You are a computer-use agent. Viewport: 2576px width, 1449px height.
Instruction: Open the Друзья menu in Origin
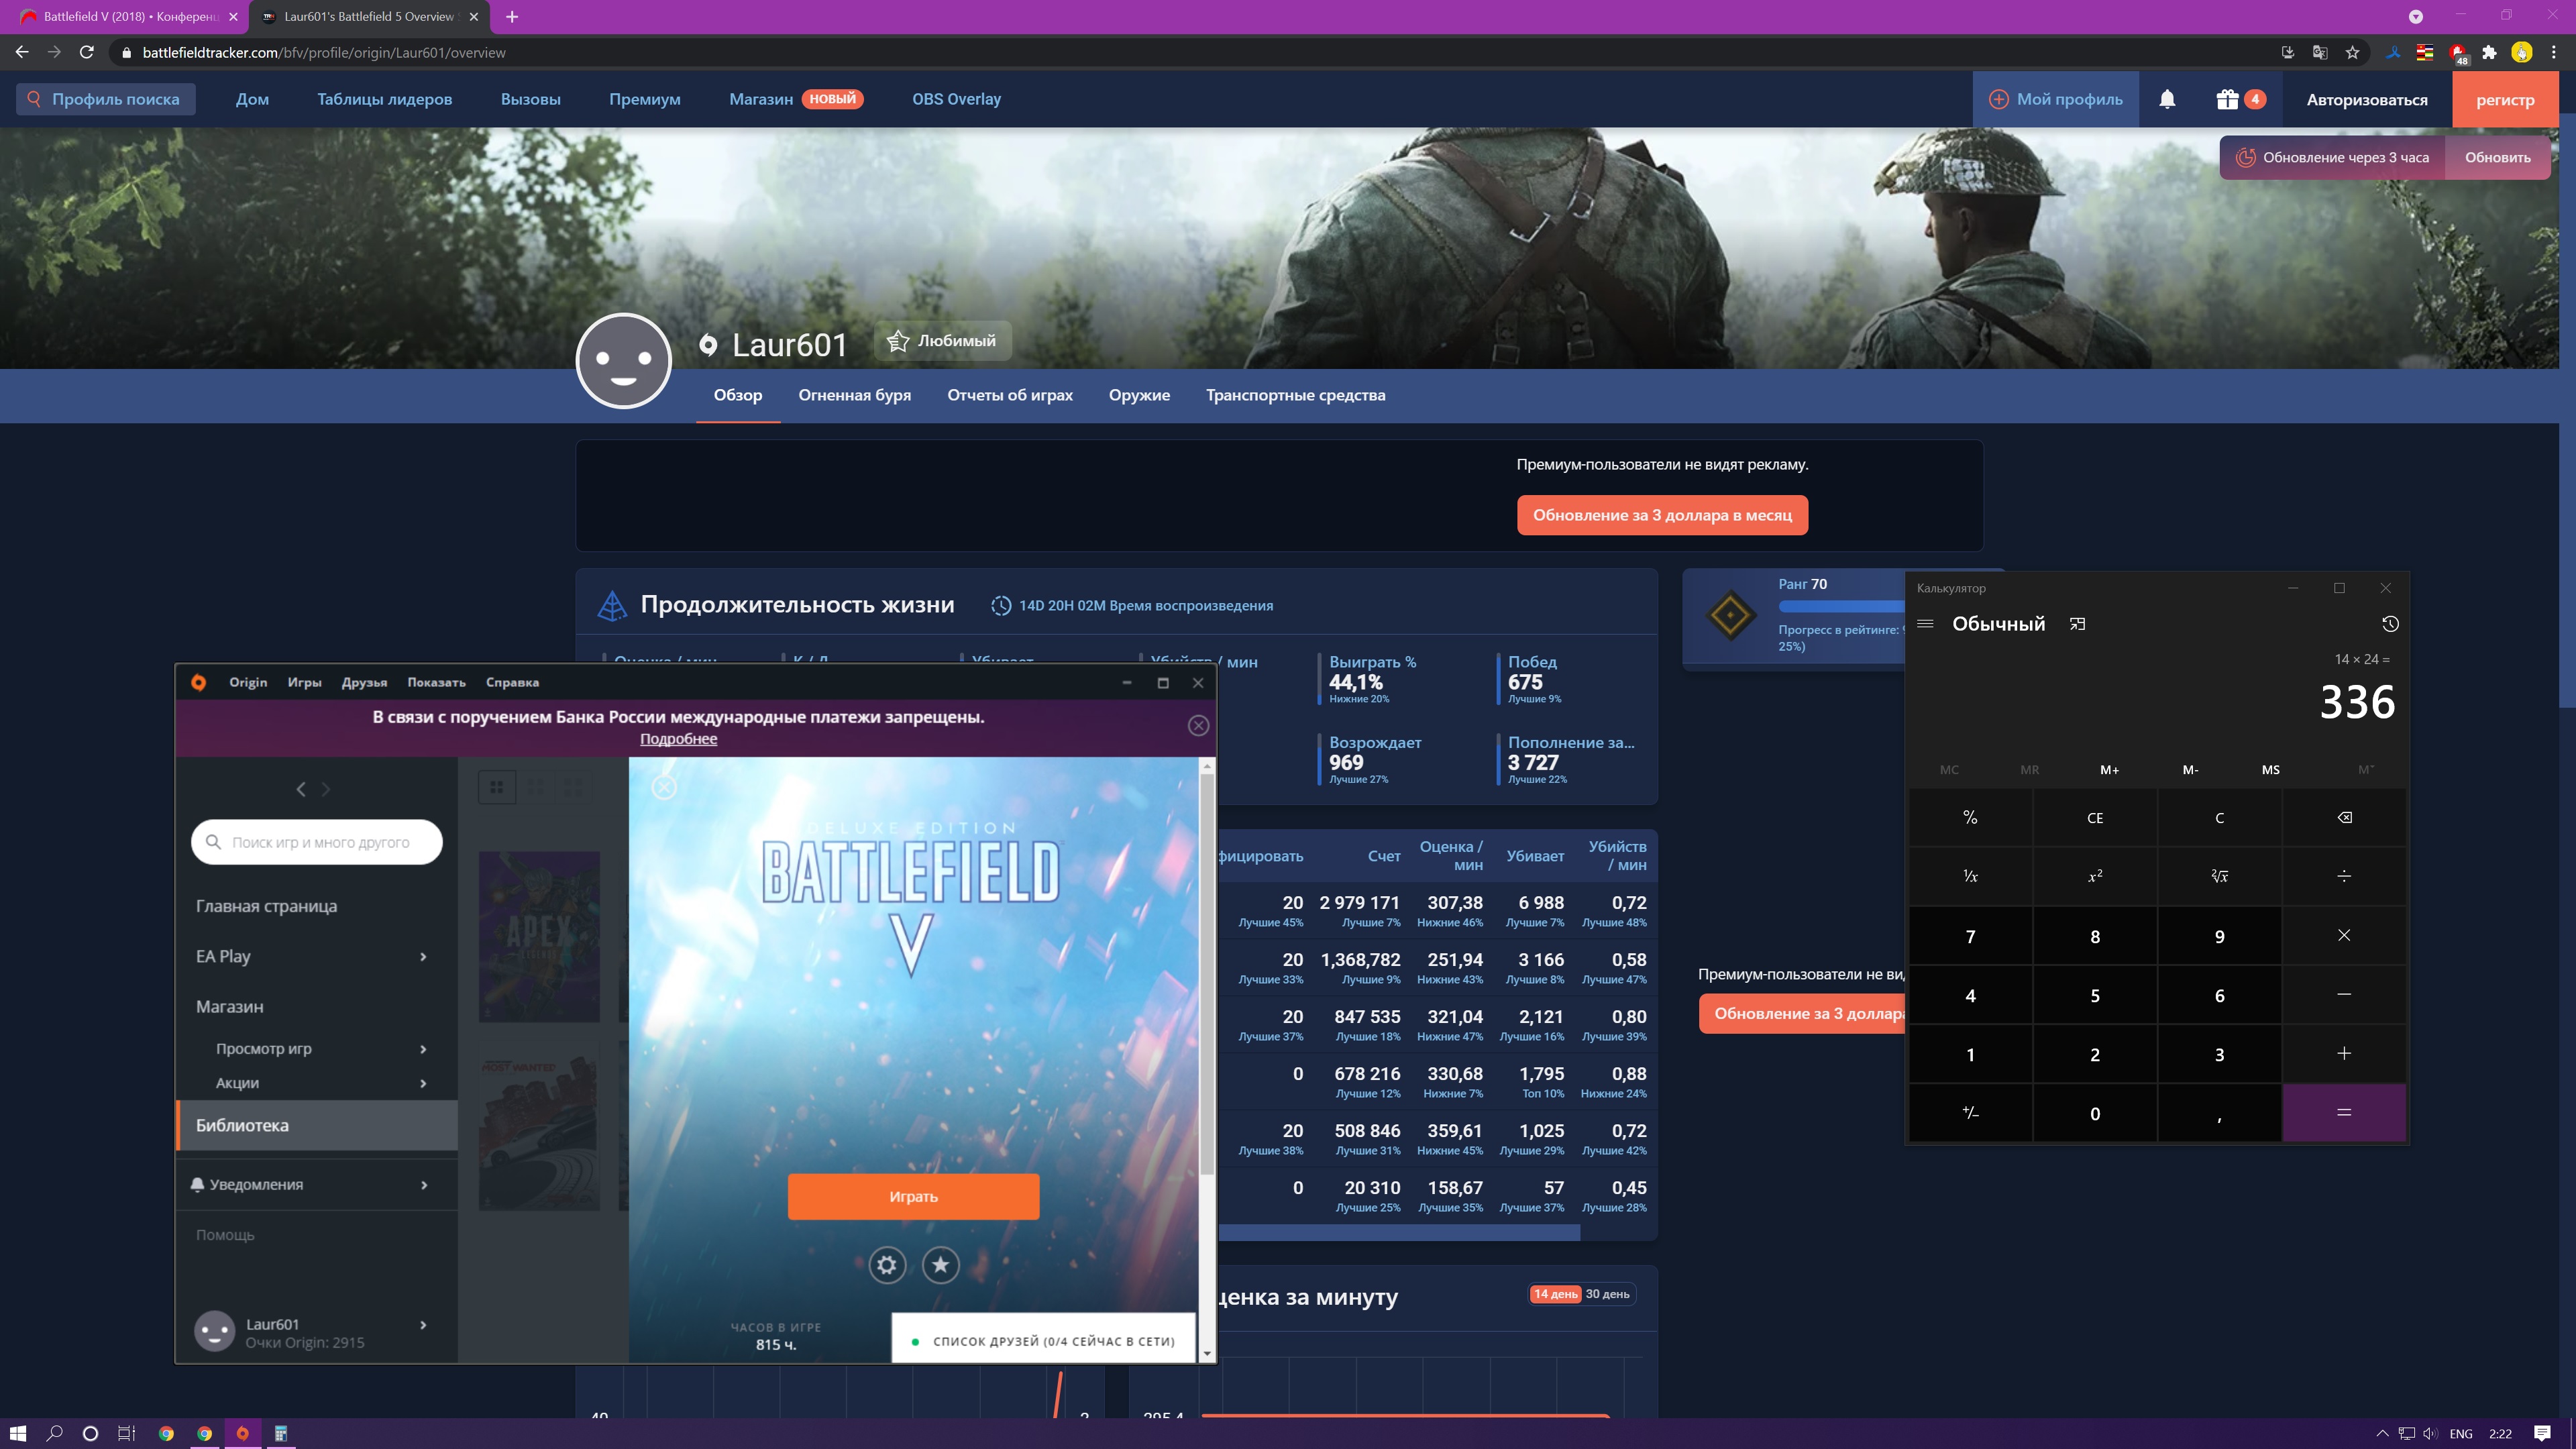click(364, 682)
